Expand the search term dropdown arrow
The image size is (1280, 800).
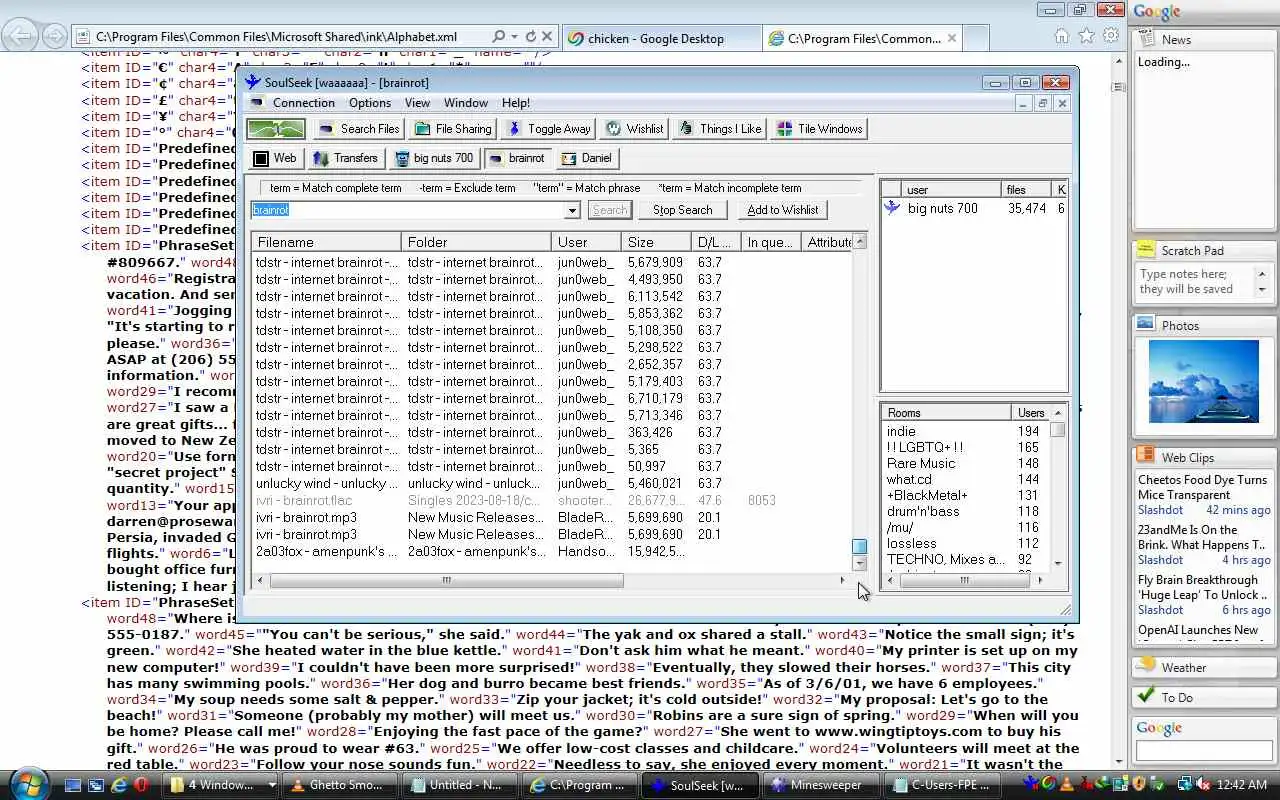tap(572, 210)
